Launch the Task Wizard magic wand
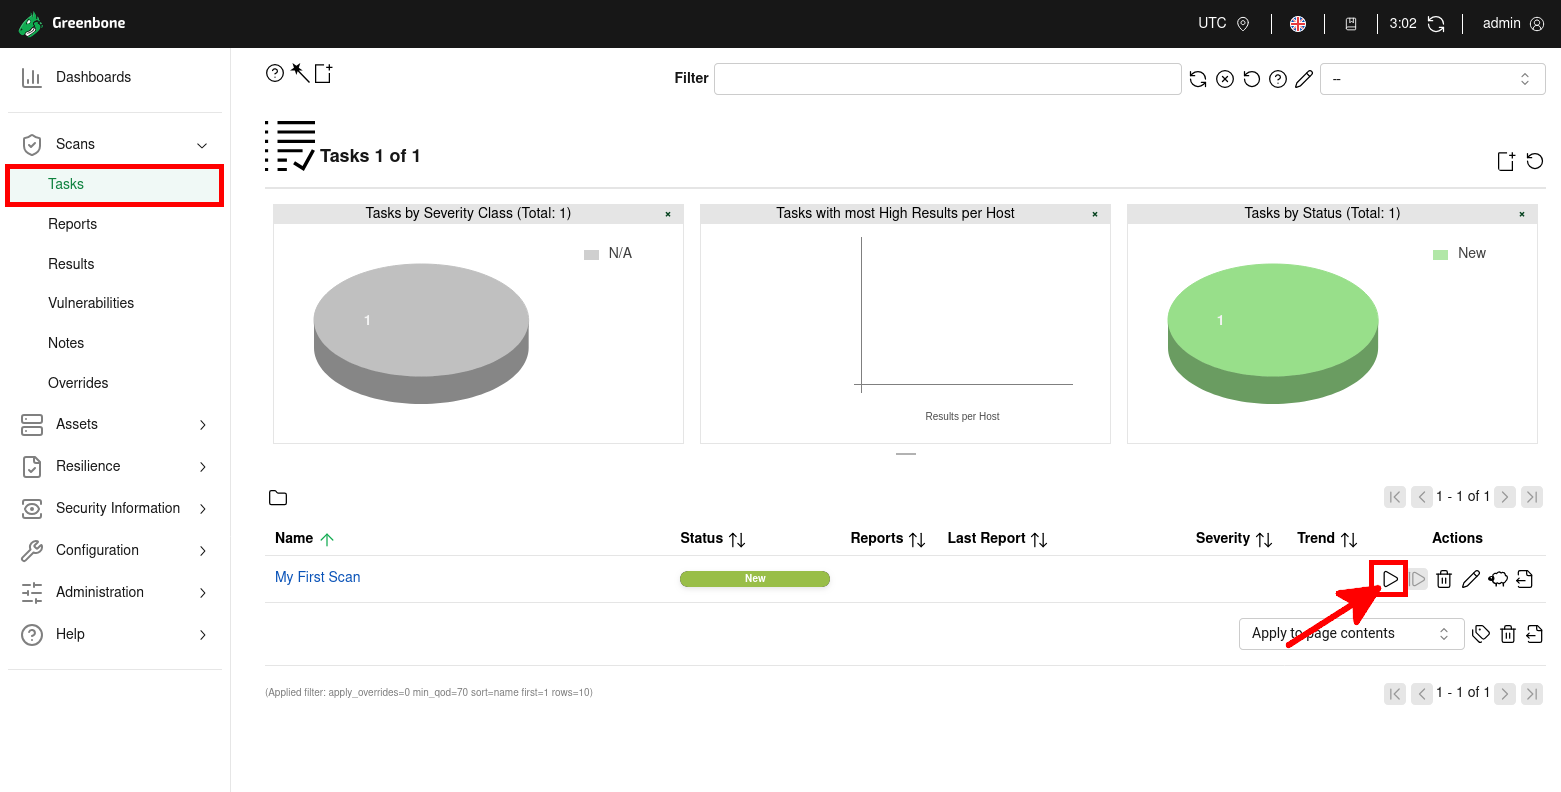Image resolution: width=1561 pixels, height=792 pixels. [297, 72]
